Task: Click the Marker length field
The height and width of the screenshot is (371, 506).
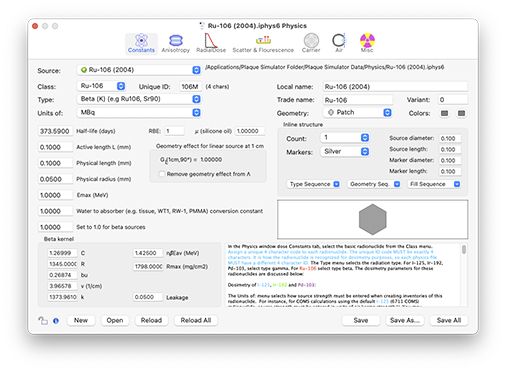Action: (450, 171)
